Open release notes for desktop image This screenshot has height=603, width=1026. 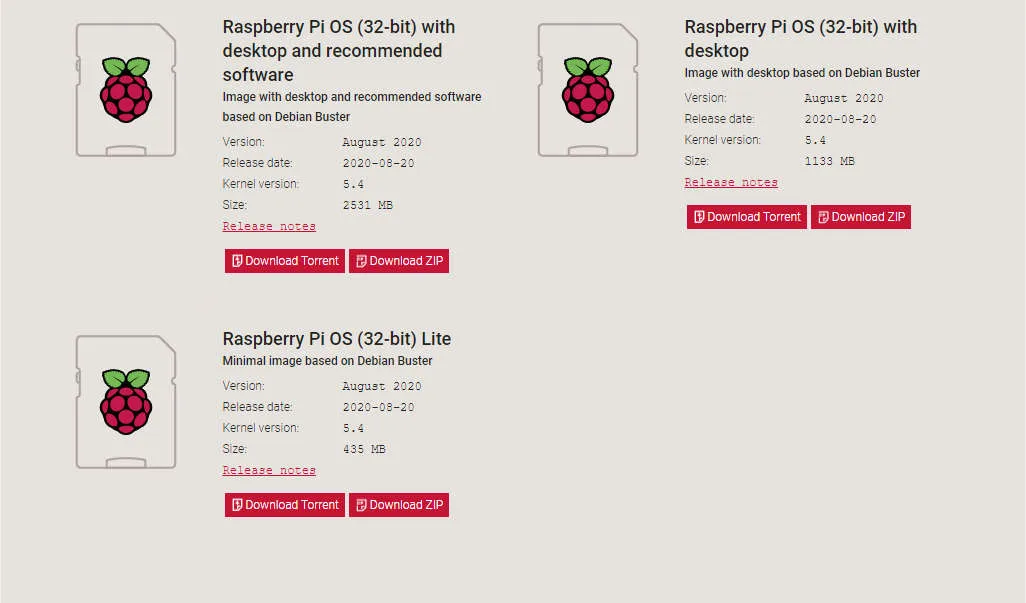click(x=731, y=182)
